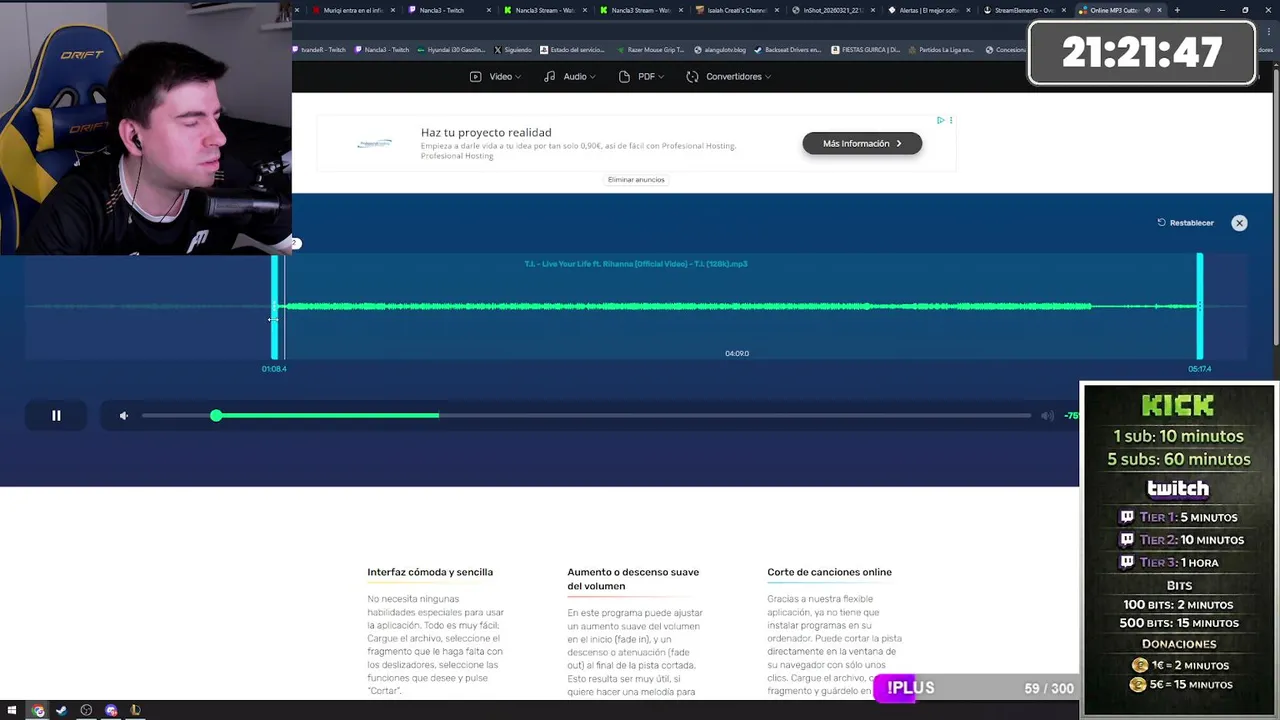Open the Video dropdown menu
This screenshot has height=720, width=1280.
point(494,76)
